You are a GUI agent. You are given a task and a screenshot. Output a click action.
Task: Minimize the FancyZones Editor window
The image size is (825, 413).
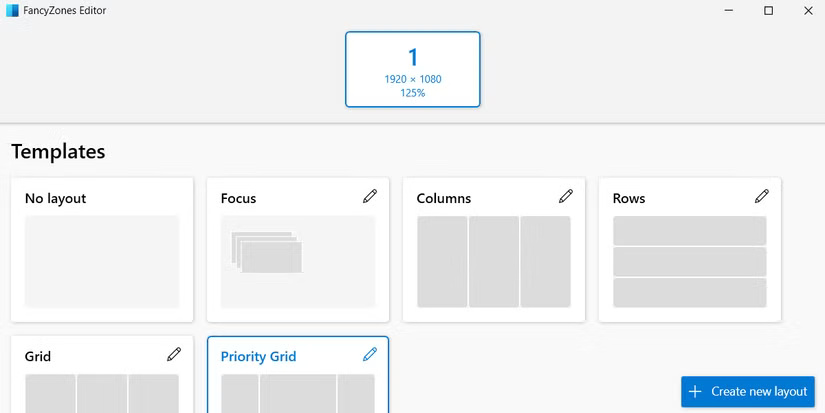coord(729,11)
